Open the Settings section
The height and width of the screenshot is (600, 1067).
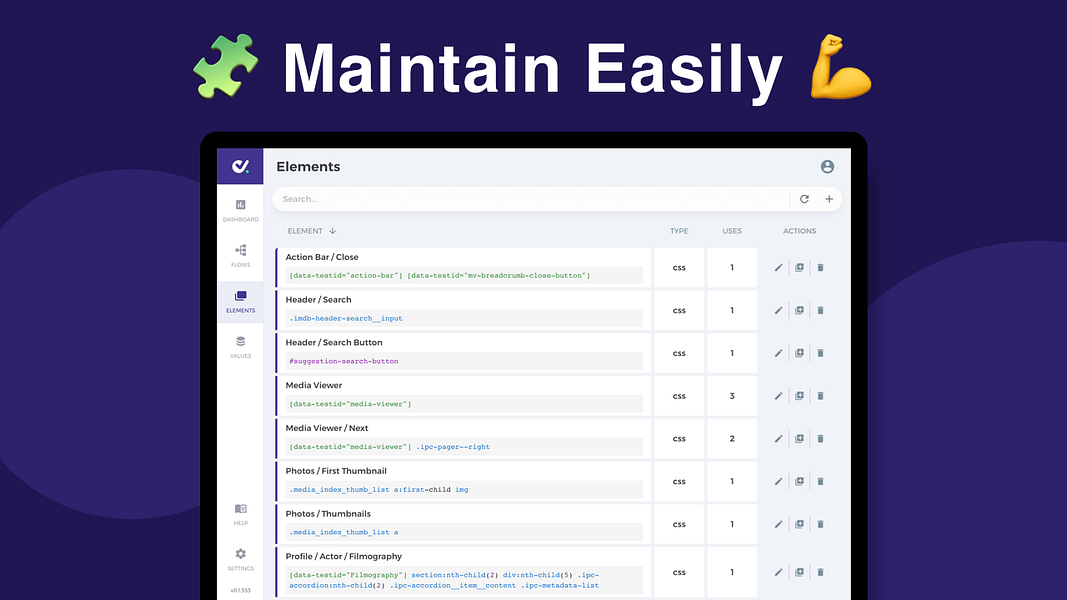tap(240, 560)
